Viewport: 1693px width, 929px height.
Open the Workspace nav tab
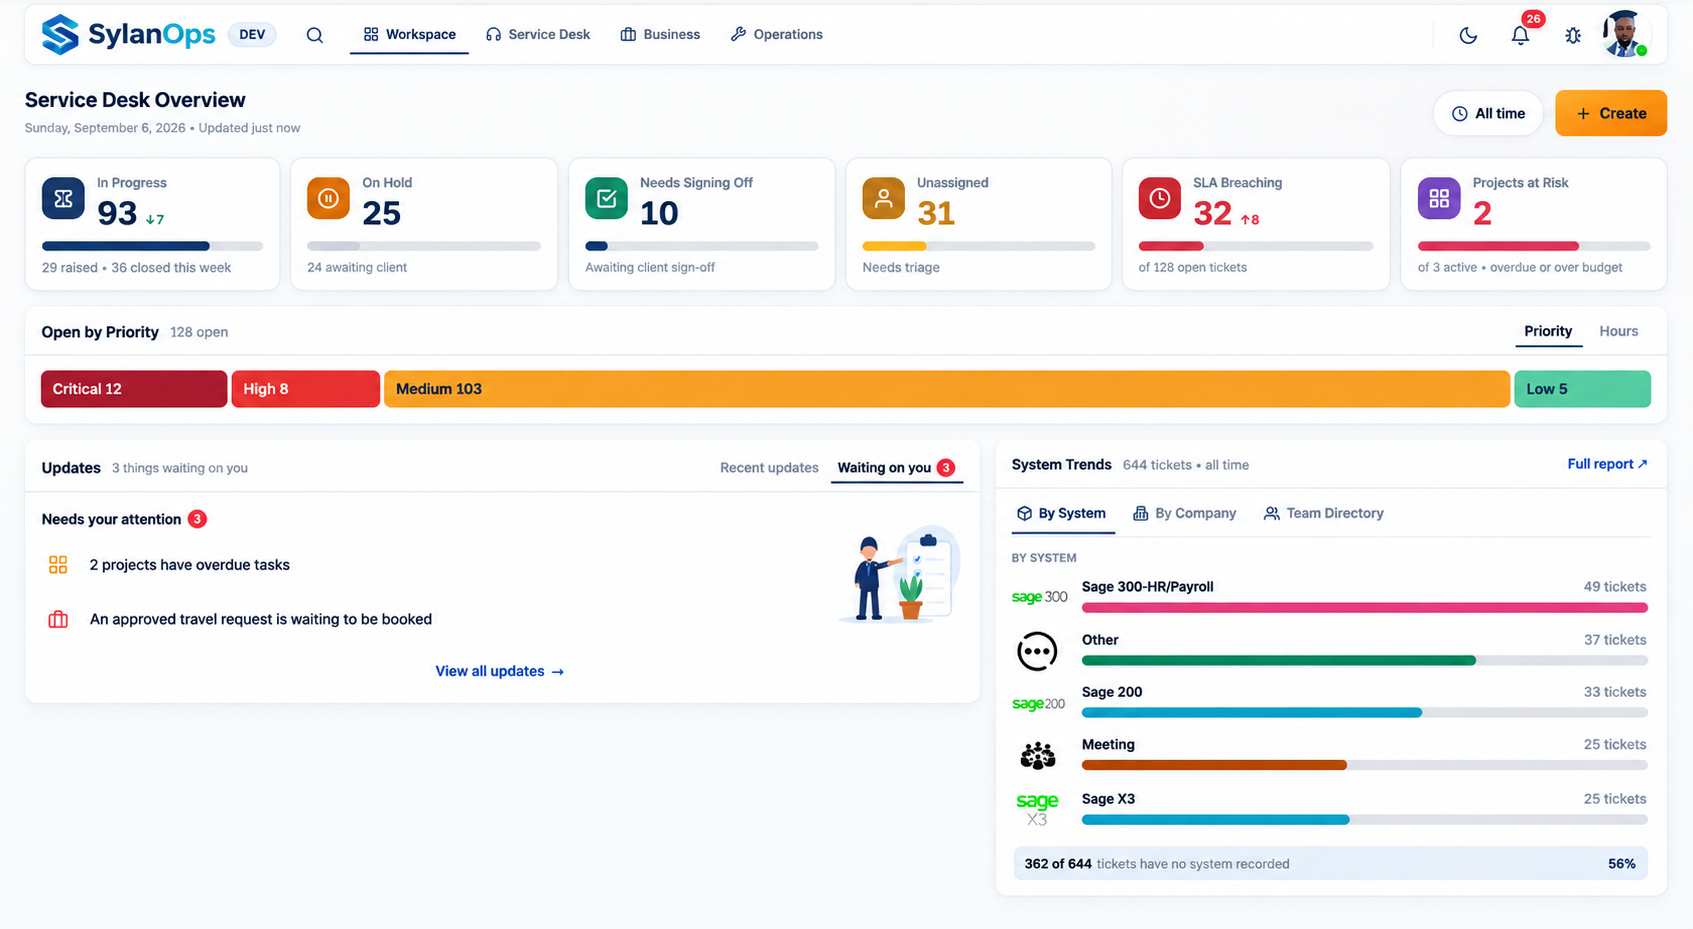tap(409, 34)
